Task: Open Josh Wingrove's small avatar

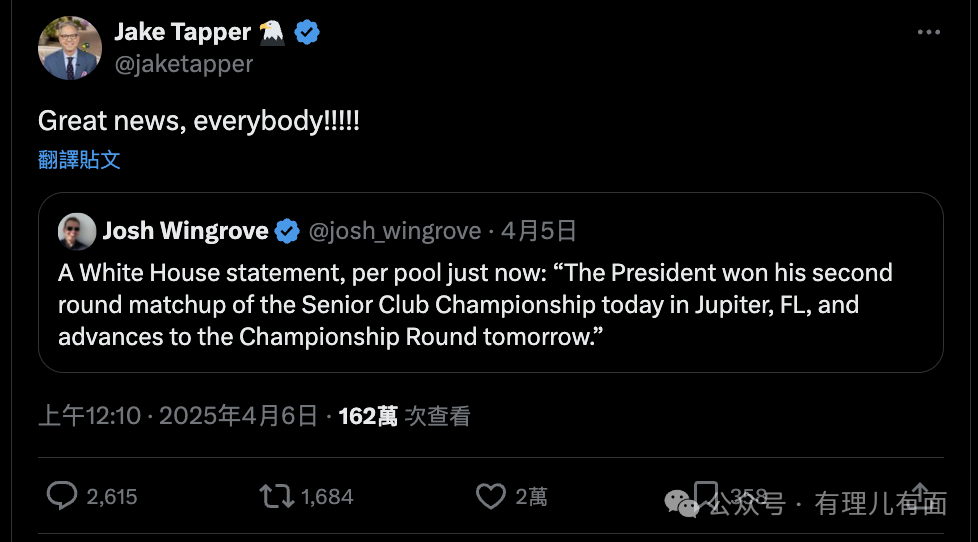Action: pyautogui.click(x=76, y=231)
